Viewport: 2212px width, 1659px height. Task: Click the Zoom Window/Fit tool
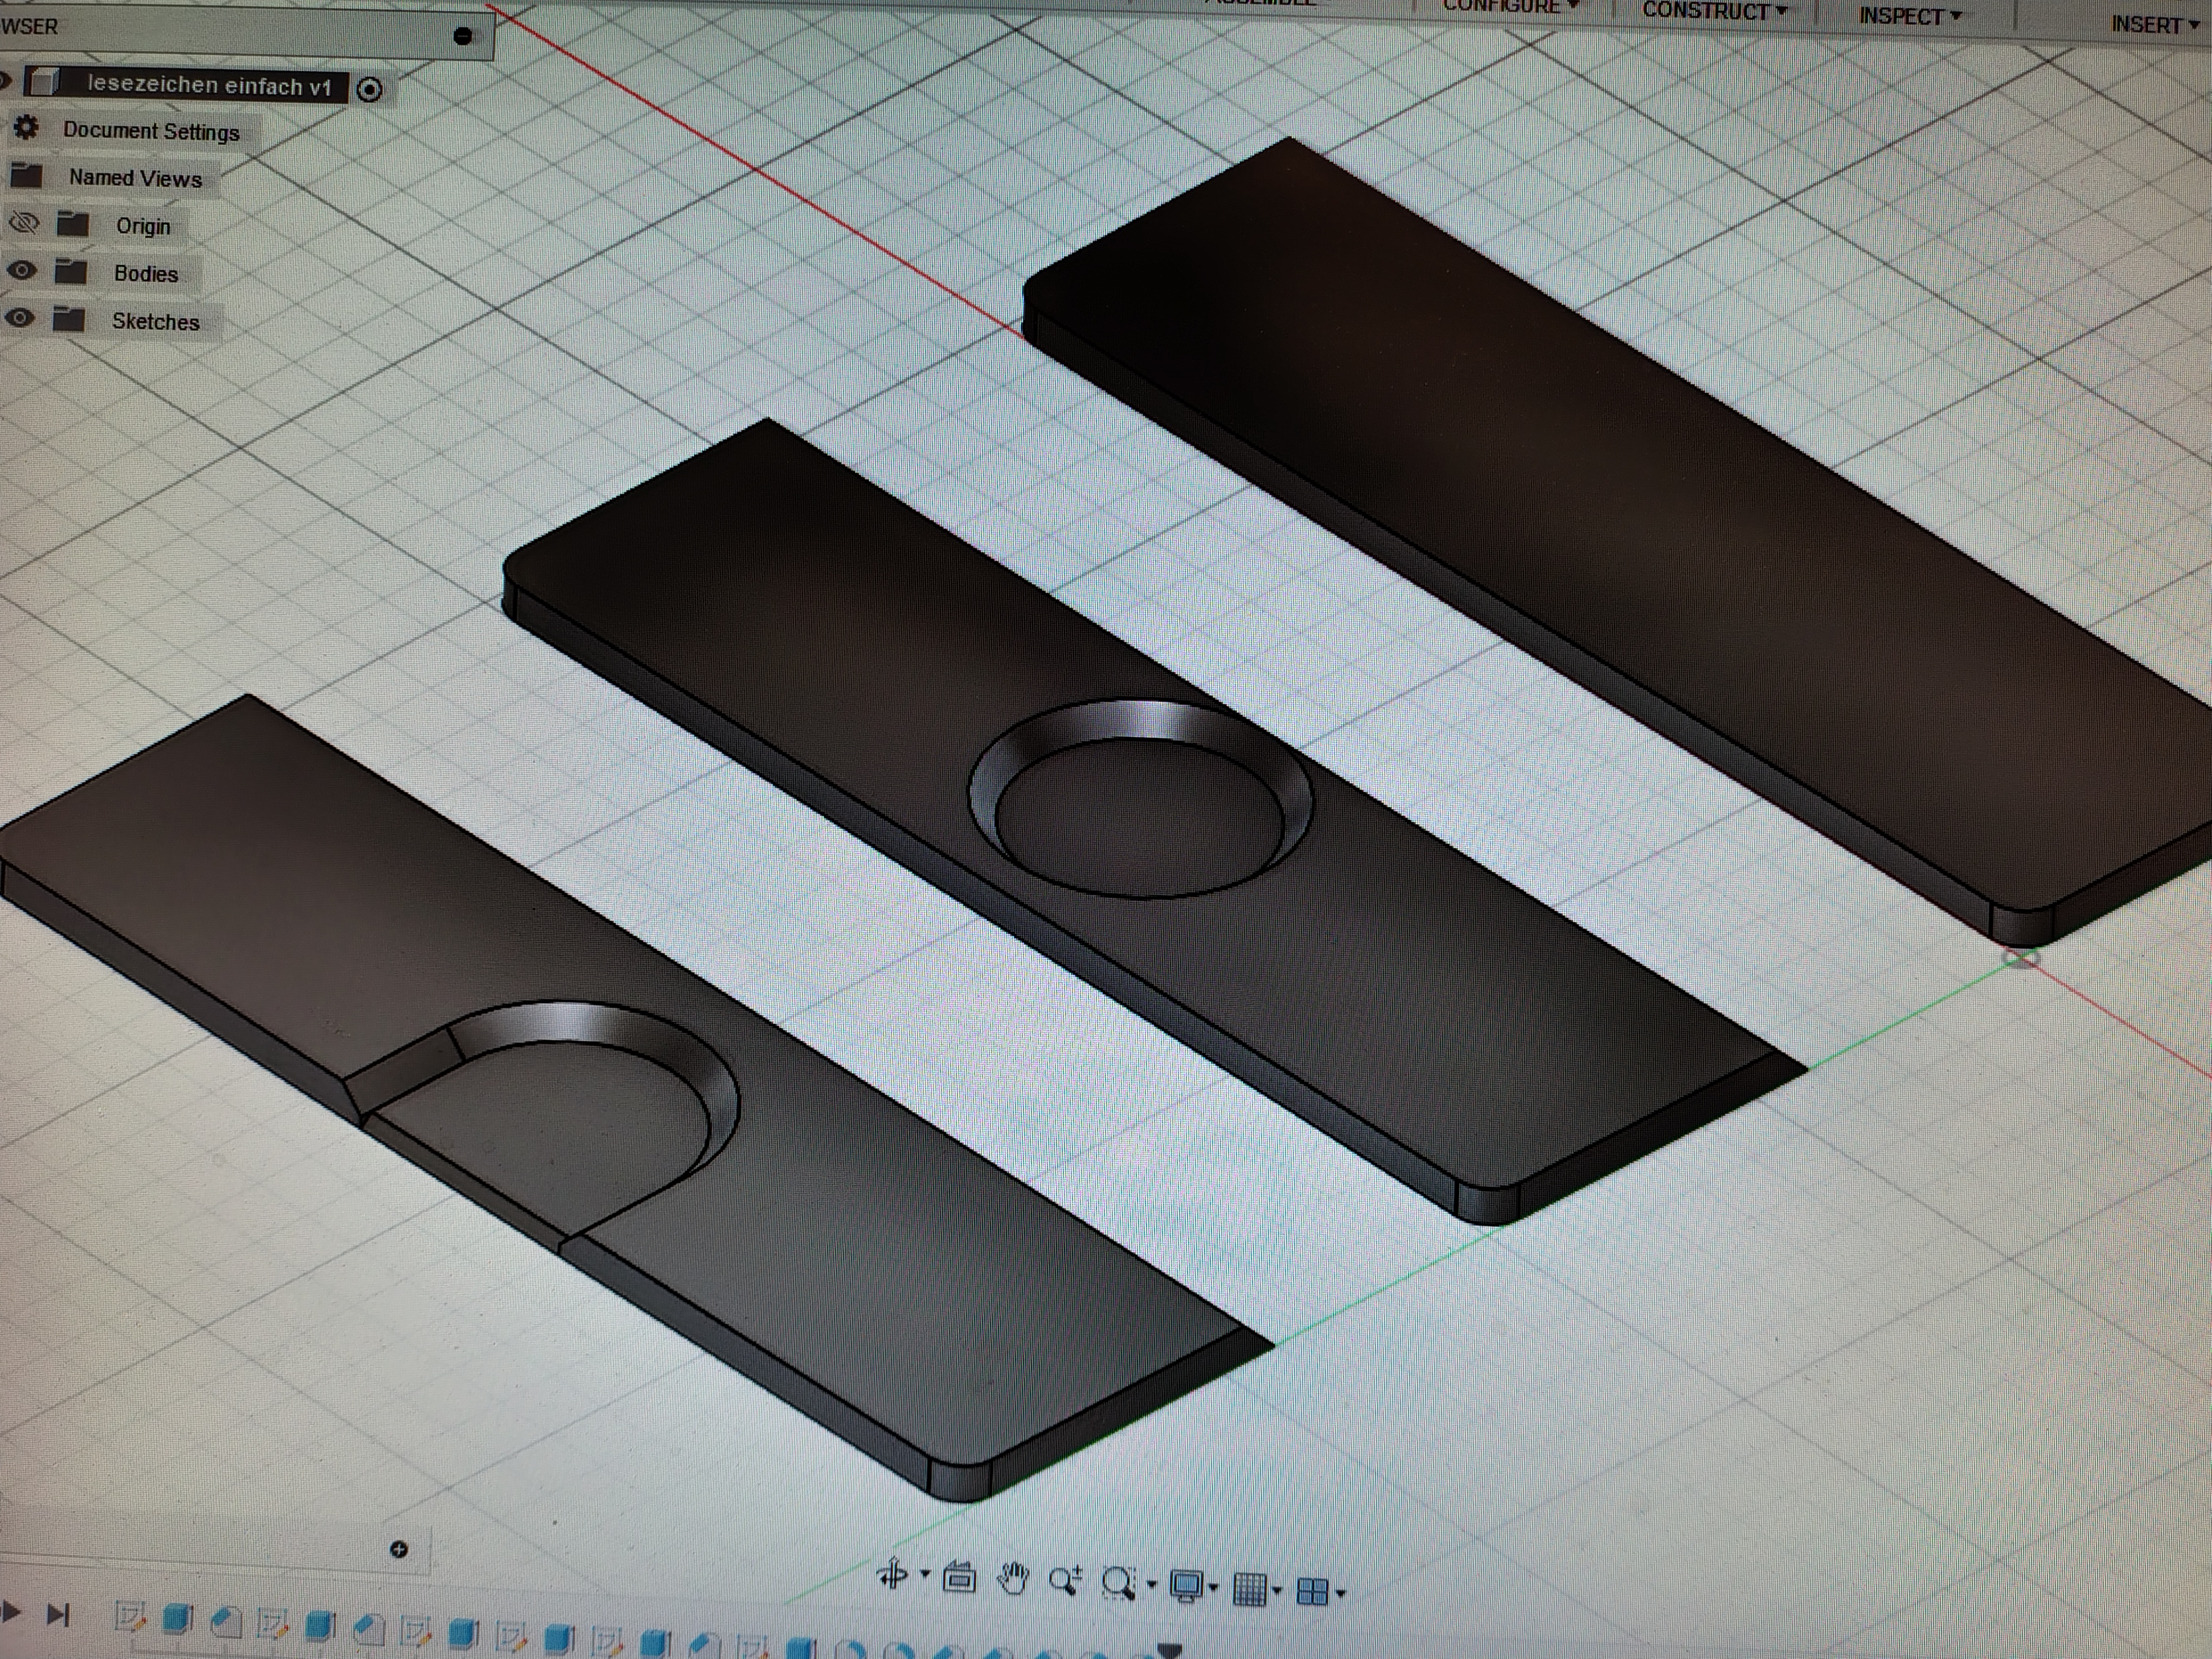(x=1118, y=1584)
